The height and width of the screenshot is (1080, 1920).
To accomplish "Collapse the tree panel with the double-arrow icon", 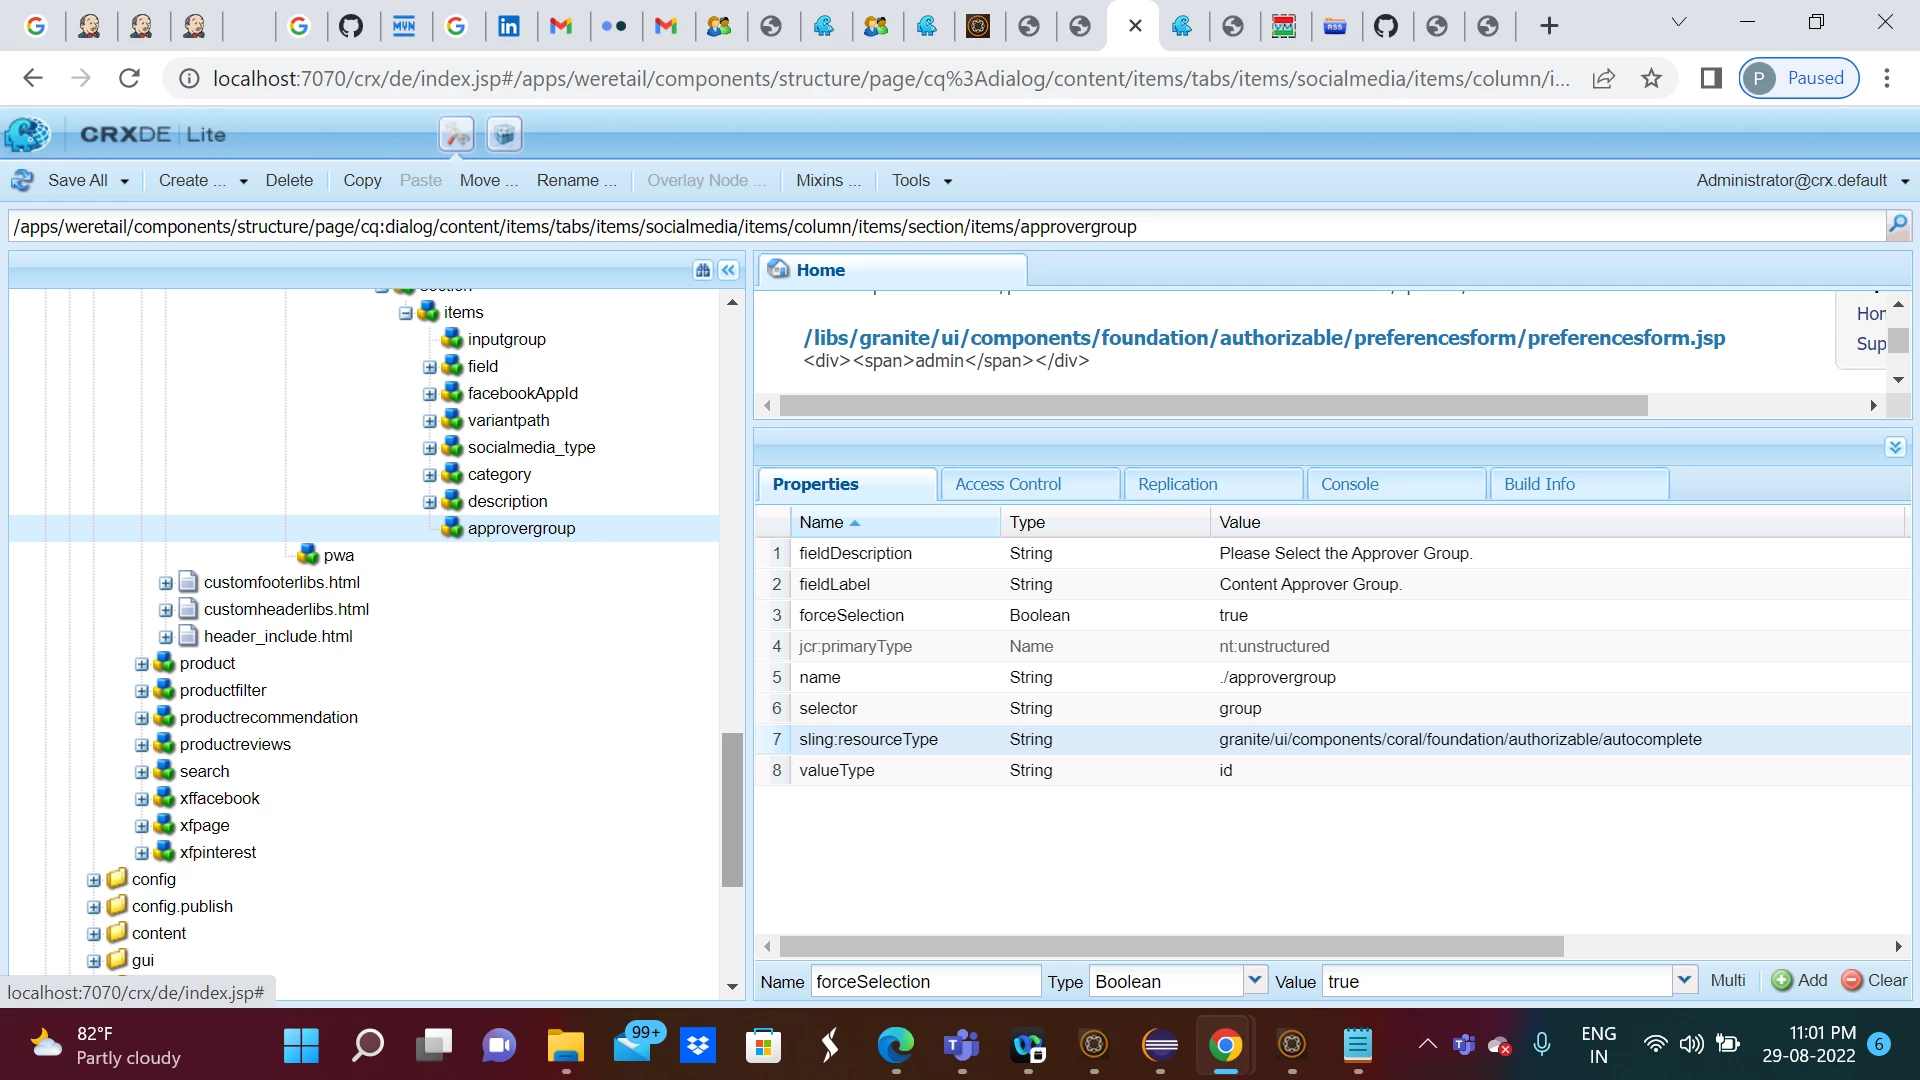I will 729,270.
